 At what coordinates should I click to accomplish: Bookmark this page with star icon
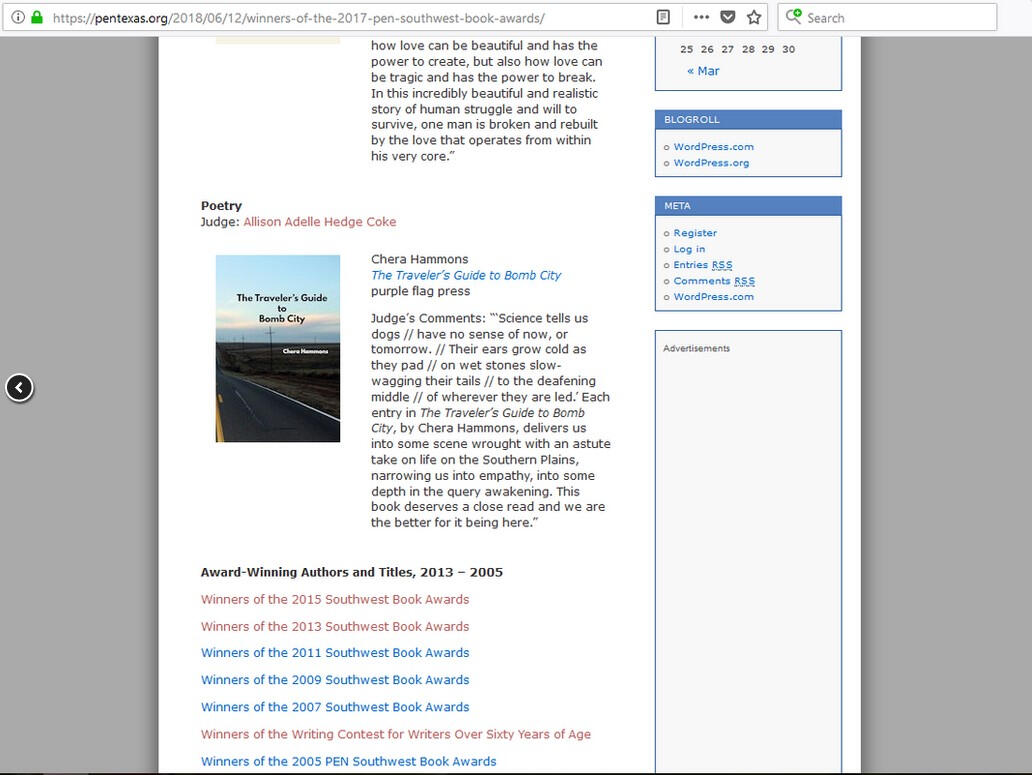[x=754, y=17]
